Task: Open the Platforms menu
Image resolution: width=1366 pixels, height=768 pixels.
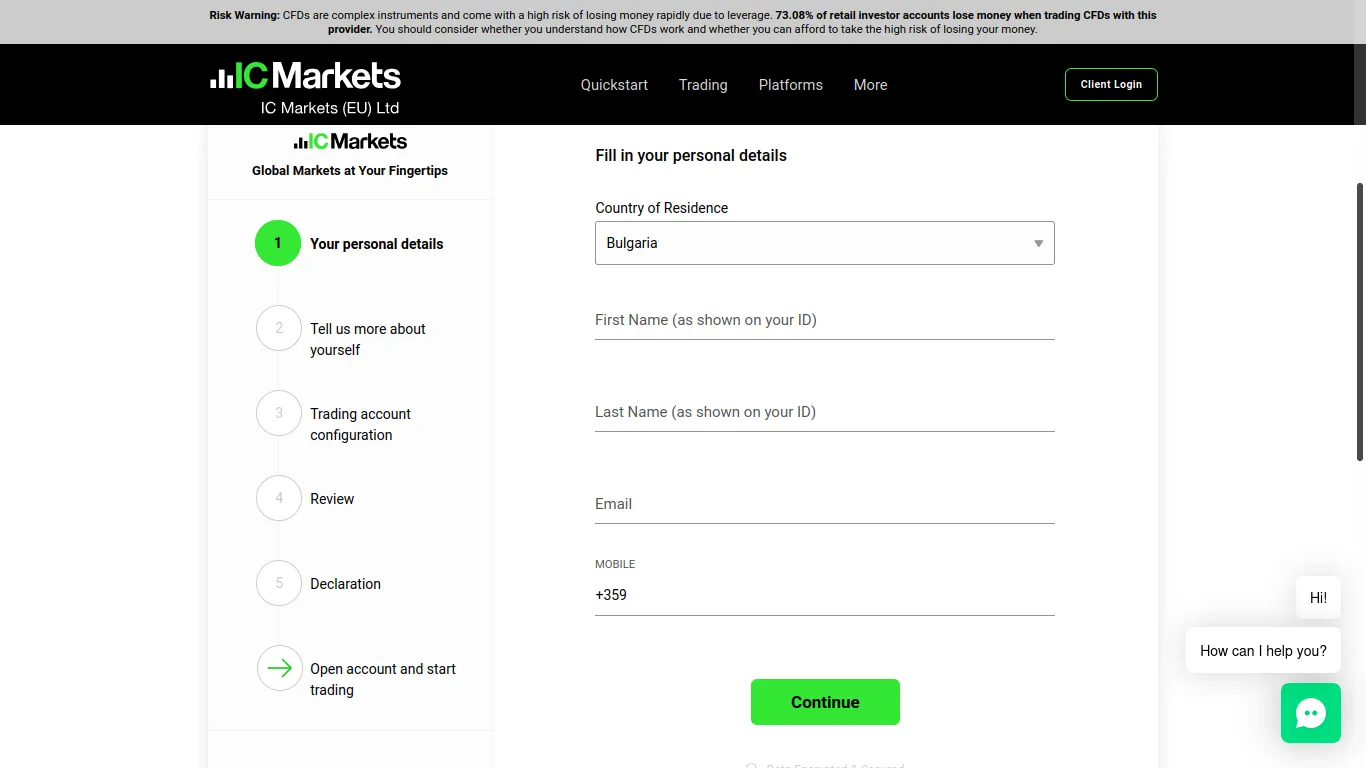Action: [790, 85]
